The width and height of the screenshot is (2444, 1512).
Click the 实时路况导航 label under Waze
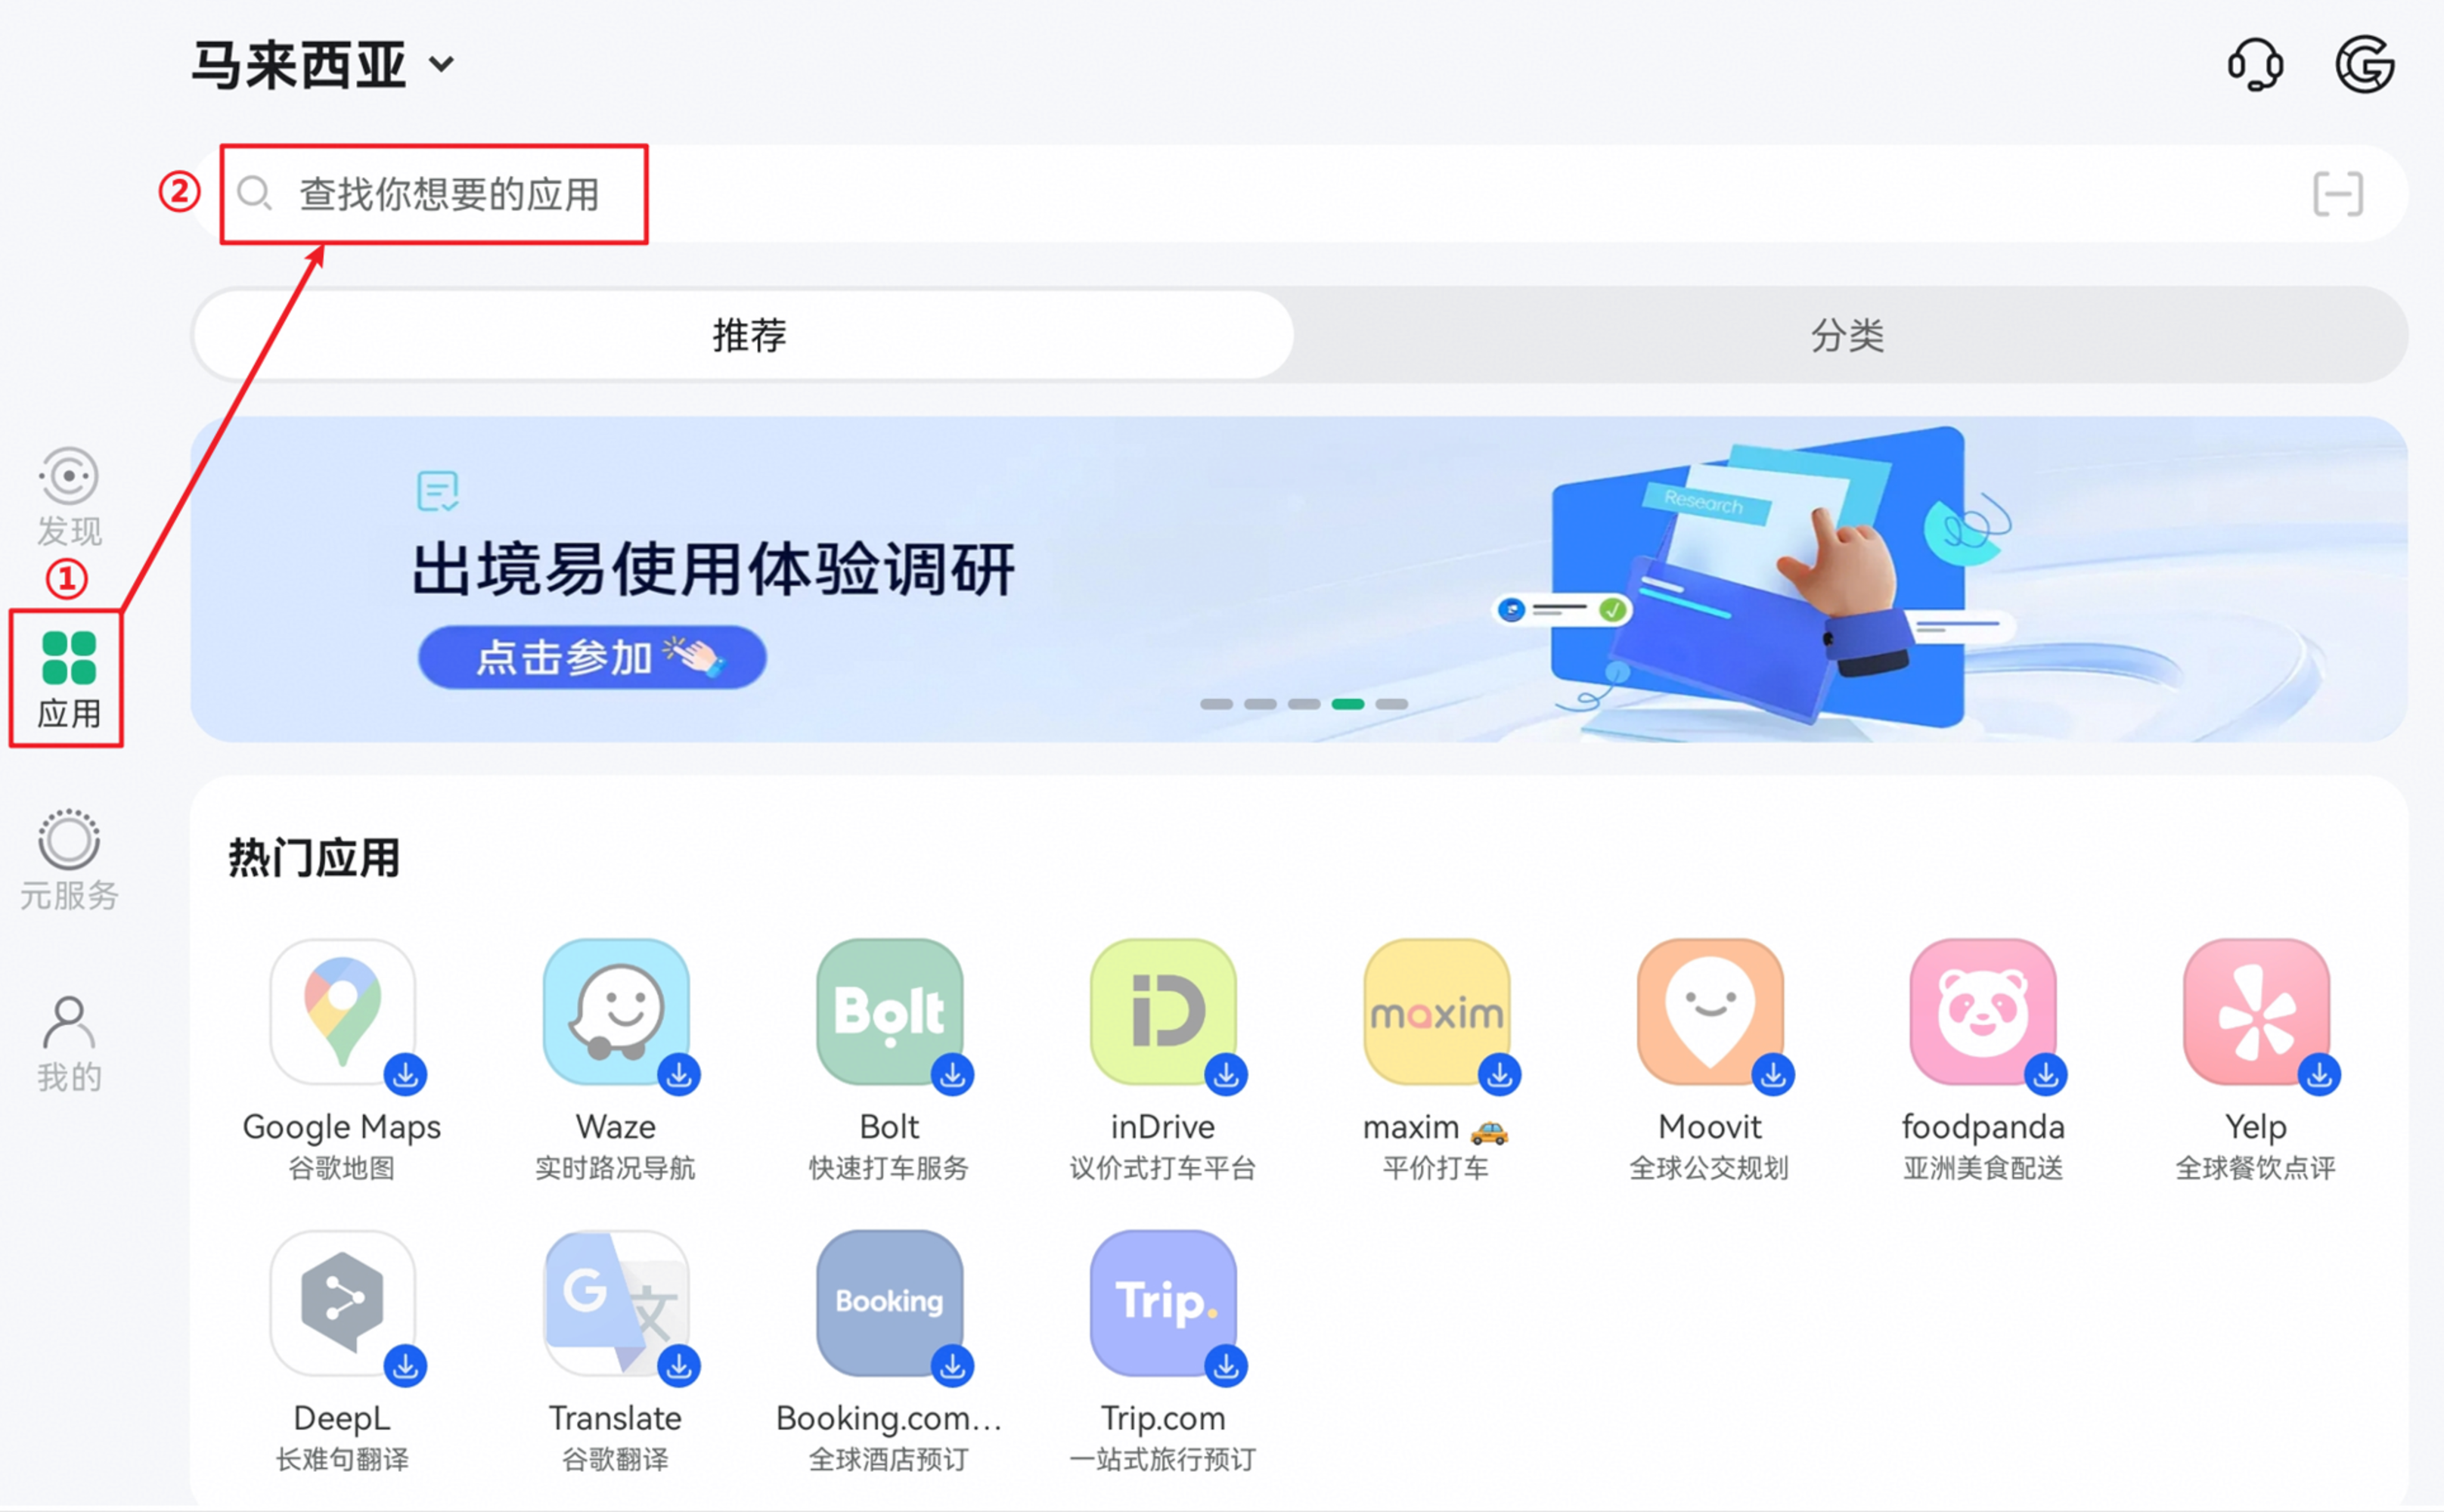point(616,1168)
